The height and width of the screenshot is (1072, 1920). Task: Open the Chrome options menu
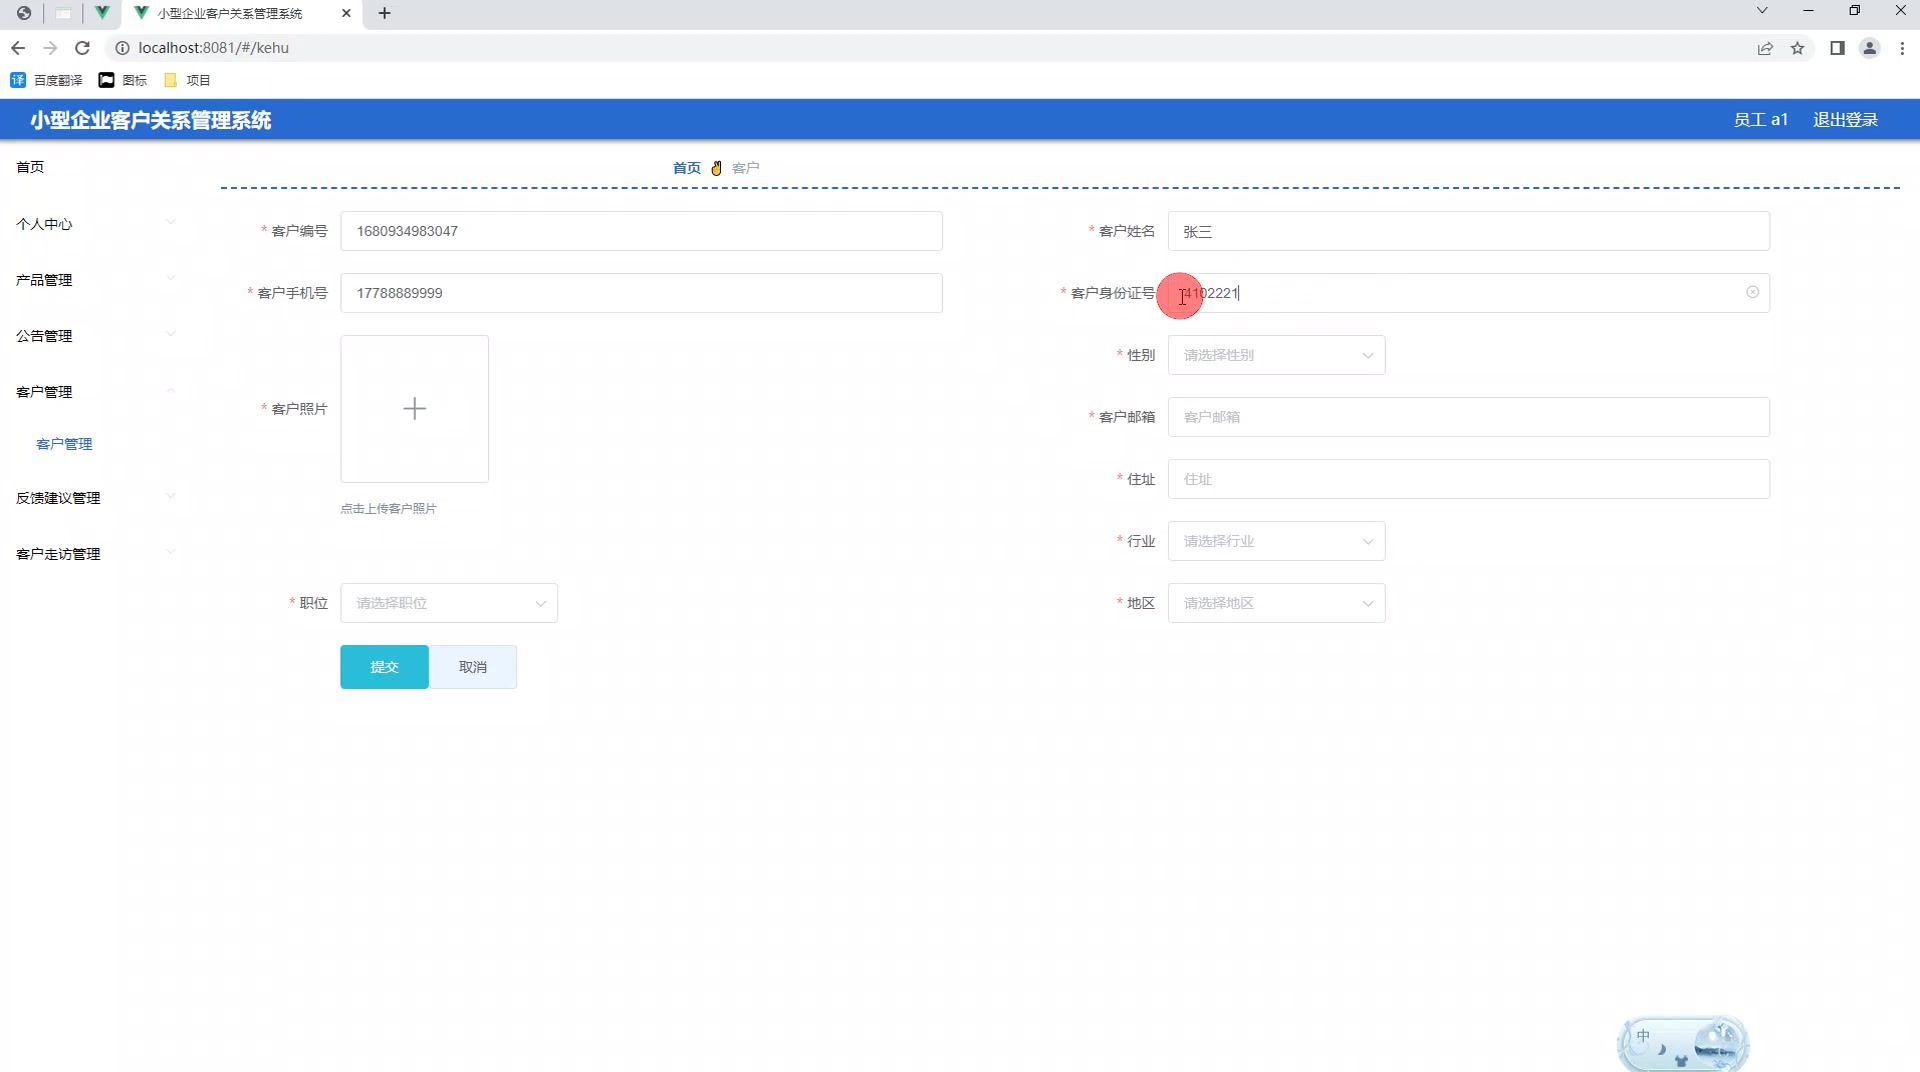point(1902,48)
